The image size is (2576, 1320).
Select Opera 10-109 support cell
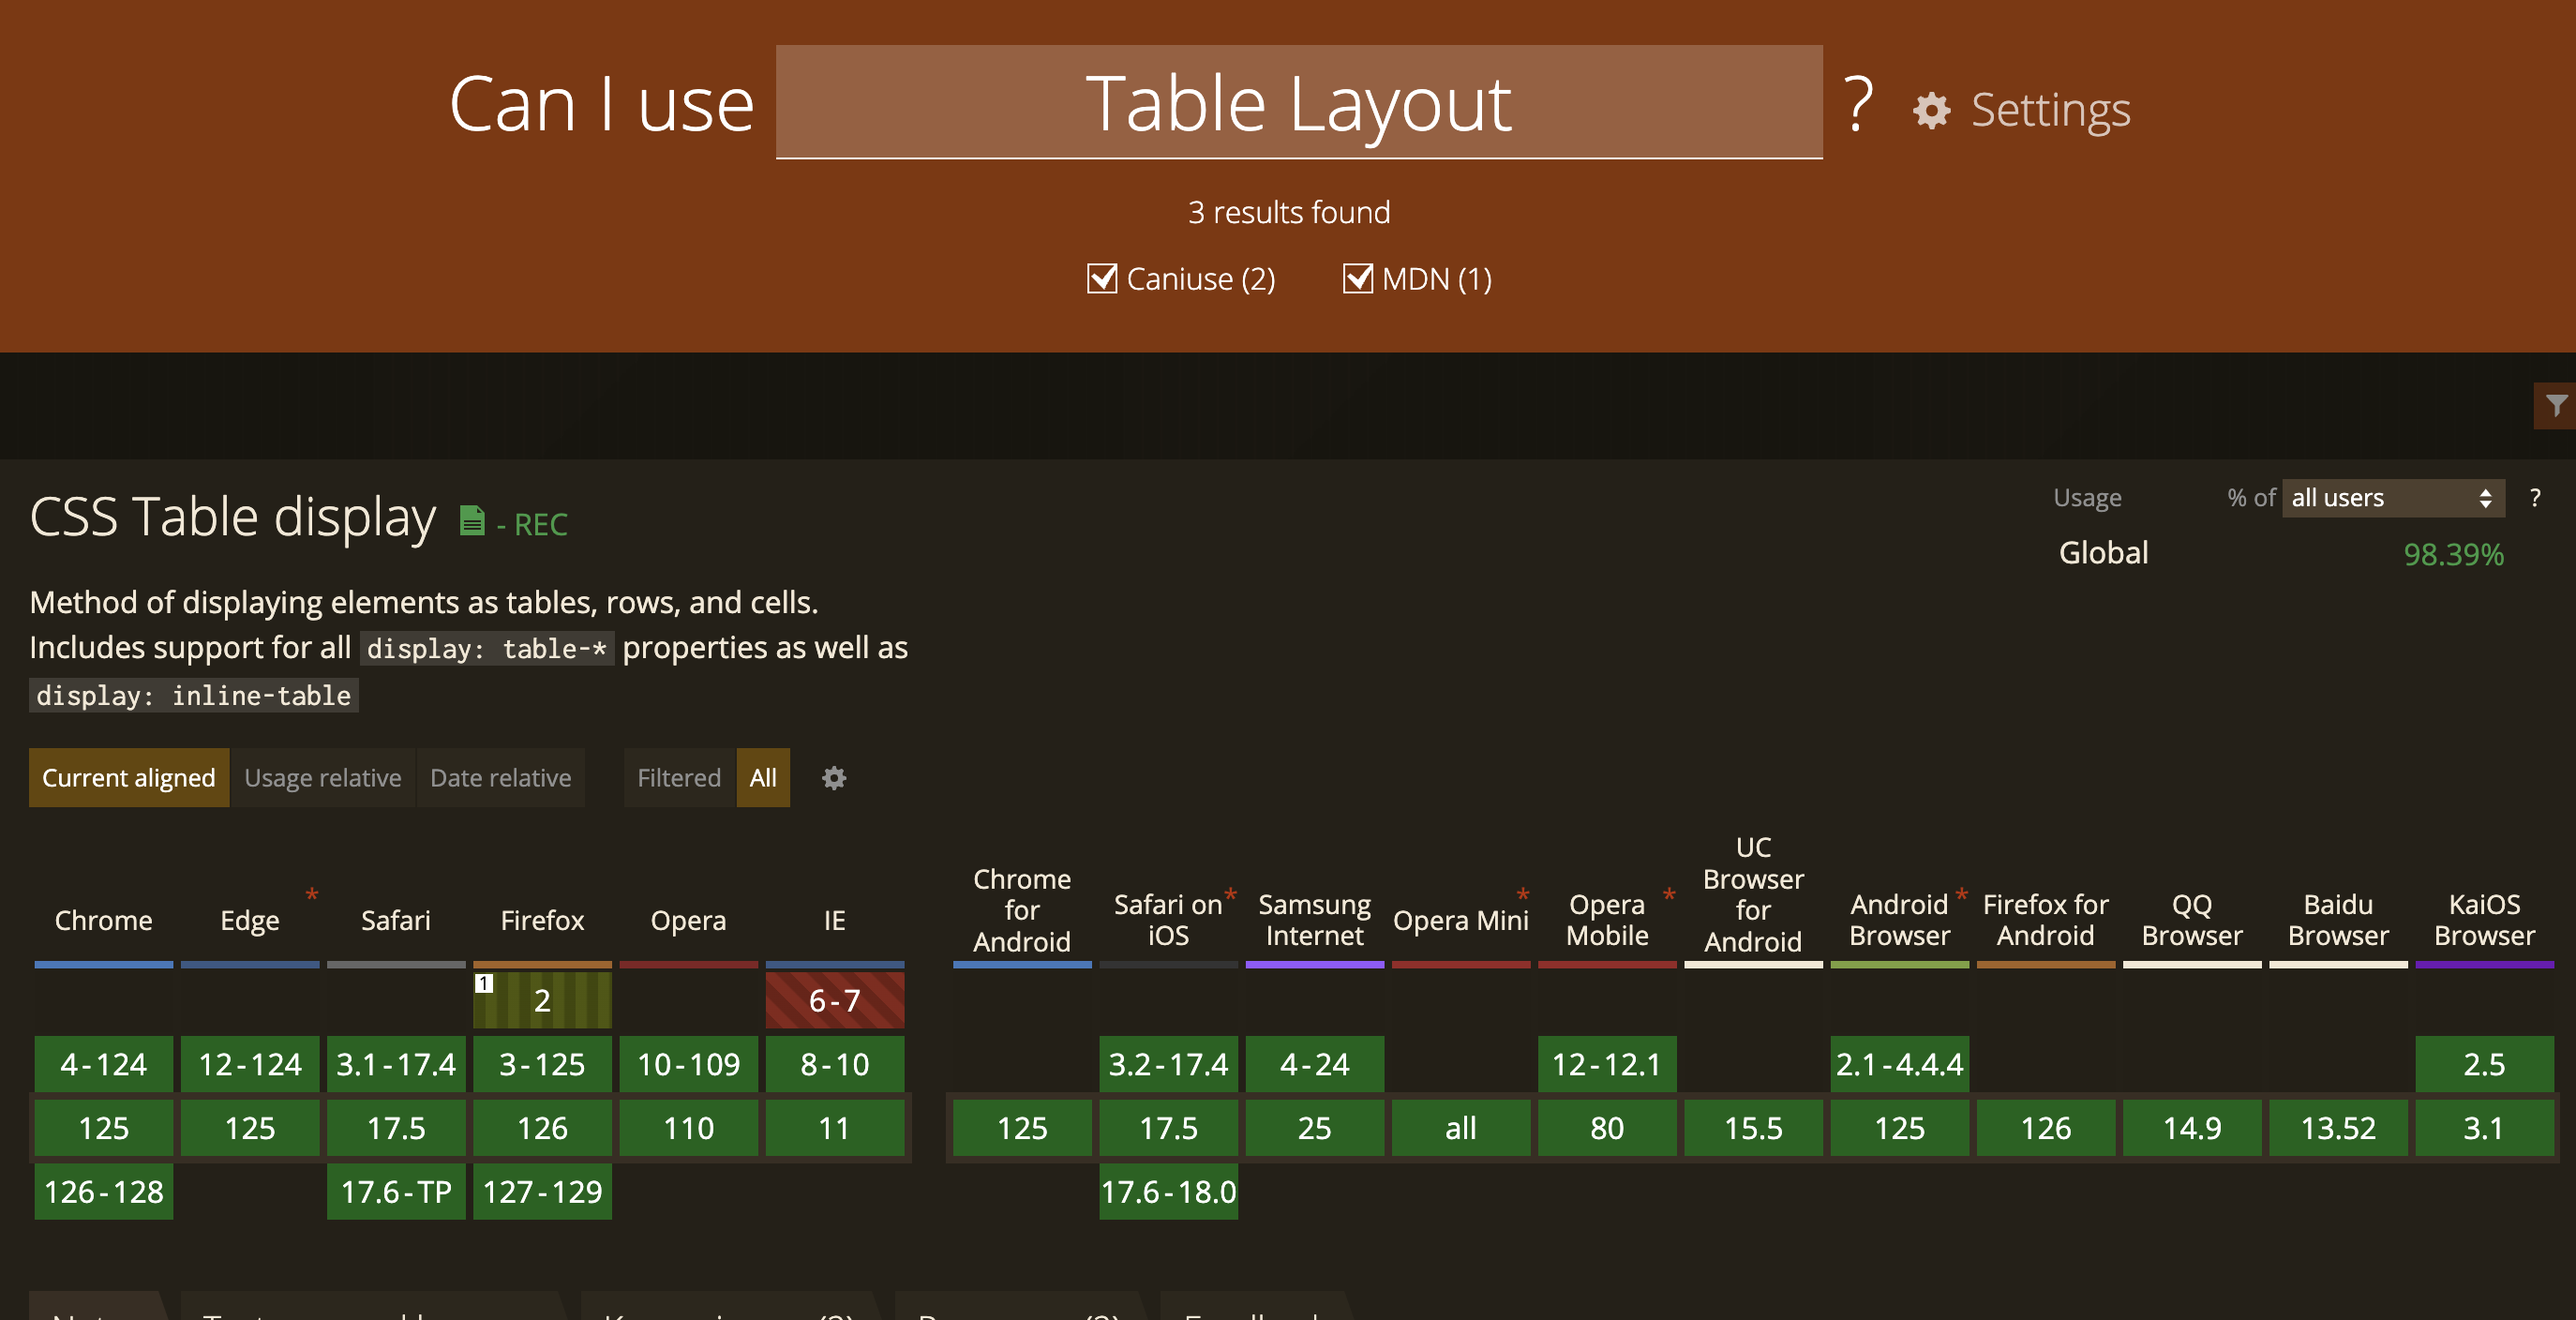[x=689, y=1064]
